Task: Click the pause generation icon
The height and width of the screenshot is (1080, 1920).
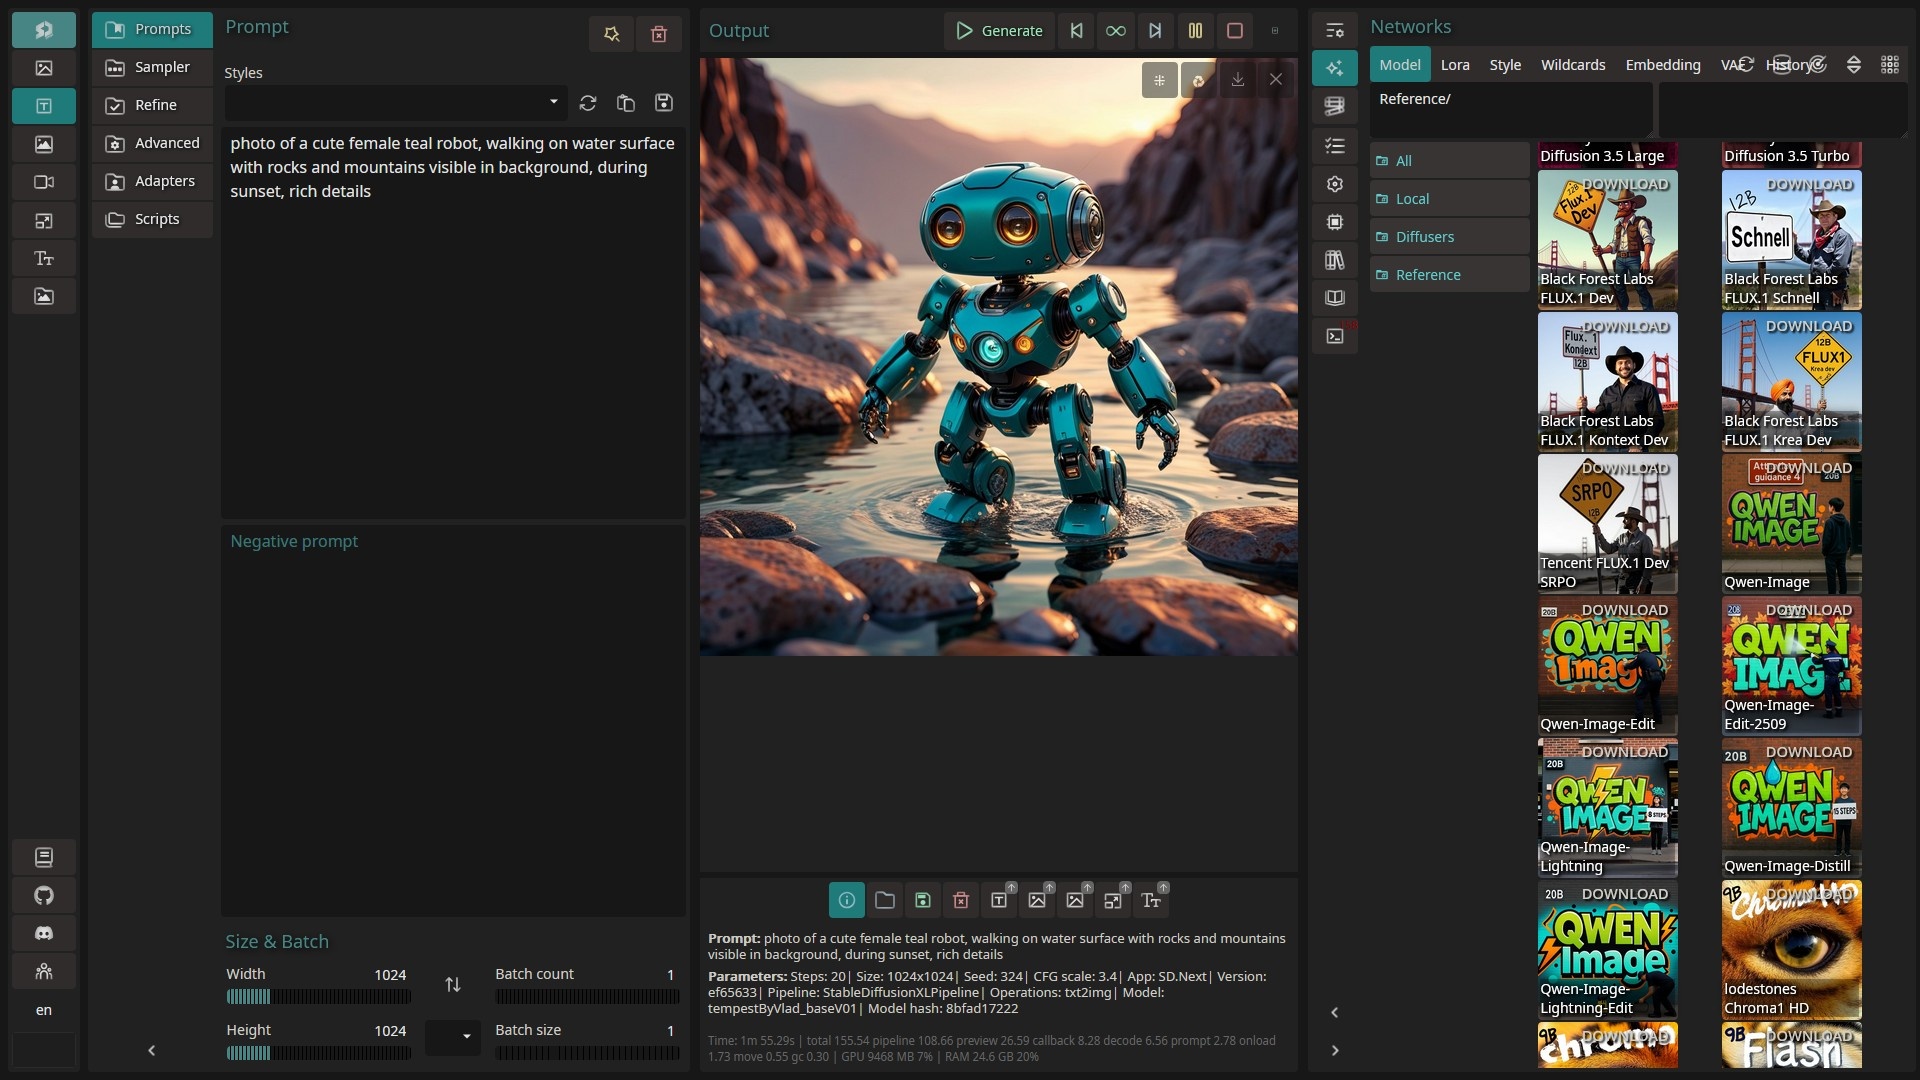Action: coord(1195,31)
